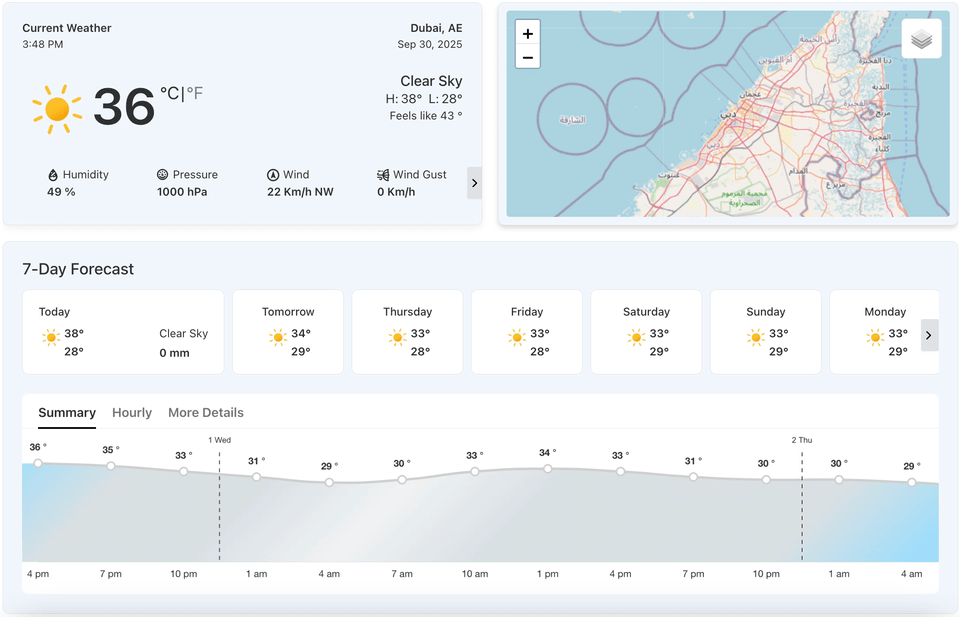Click the 1 pm 34° chart point
The height and width of the screenshot is (617, 960).
click(x=548, y=468)
